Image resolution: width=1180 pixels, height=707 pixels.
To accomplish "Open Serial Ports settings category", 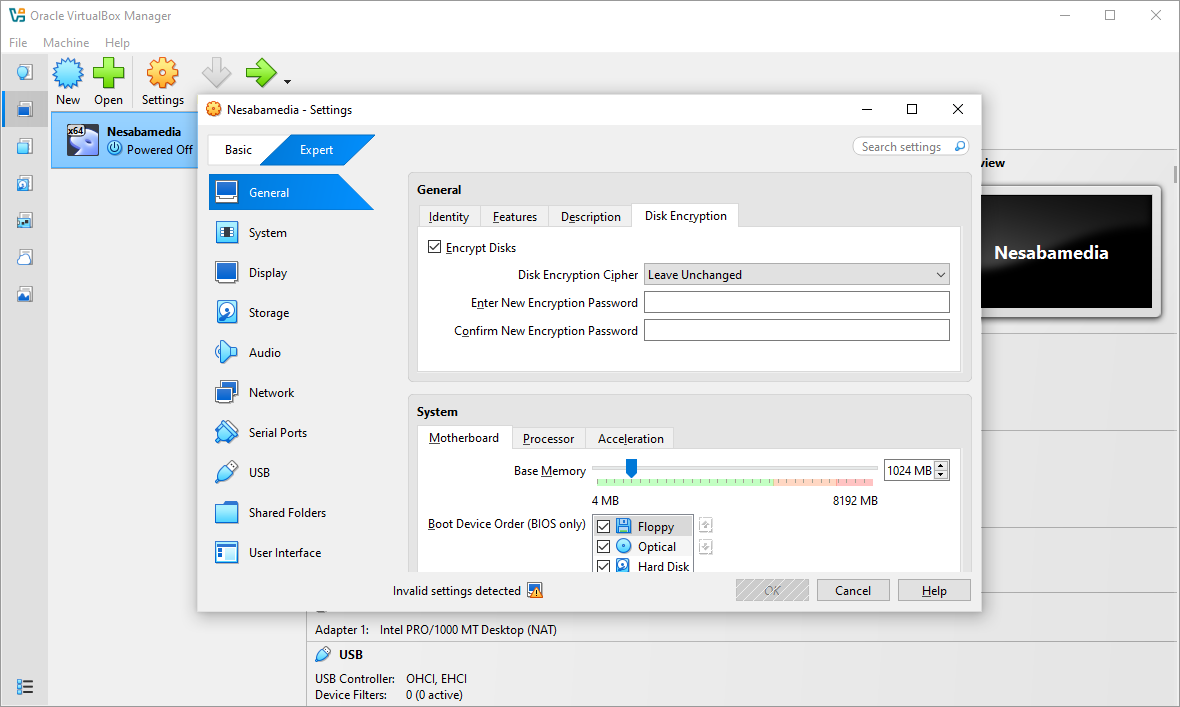I will (x=277, y=433).
